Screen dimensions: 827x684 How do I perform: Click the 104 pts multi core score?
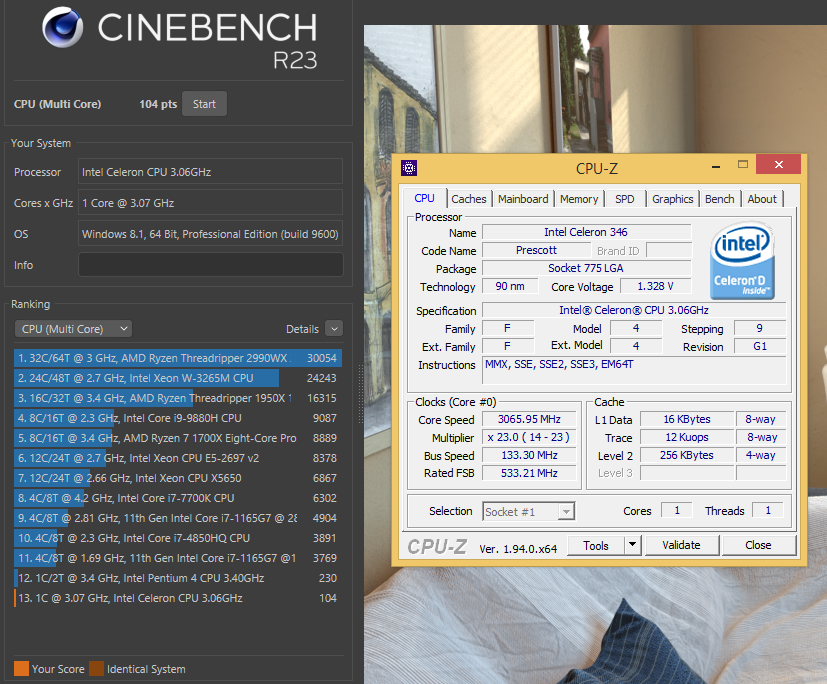[x=158, y=104]
